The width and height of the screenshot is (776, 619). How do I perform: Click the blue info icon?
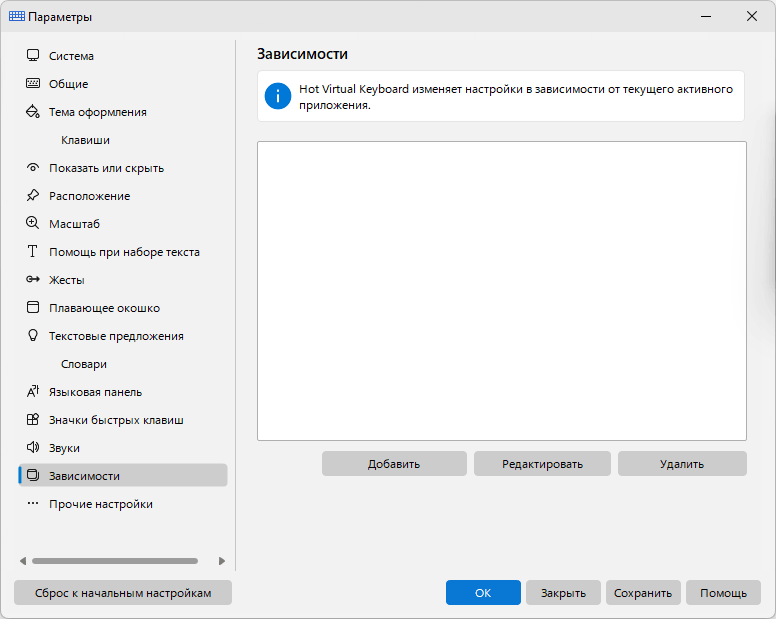point(278,96)
